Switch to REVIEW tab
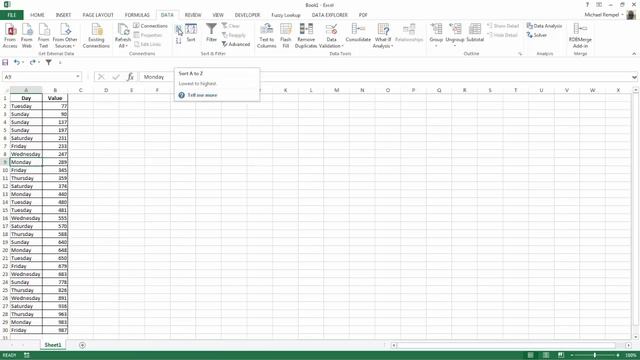The image size is (640, 360). [193, 15]
